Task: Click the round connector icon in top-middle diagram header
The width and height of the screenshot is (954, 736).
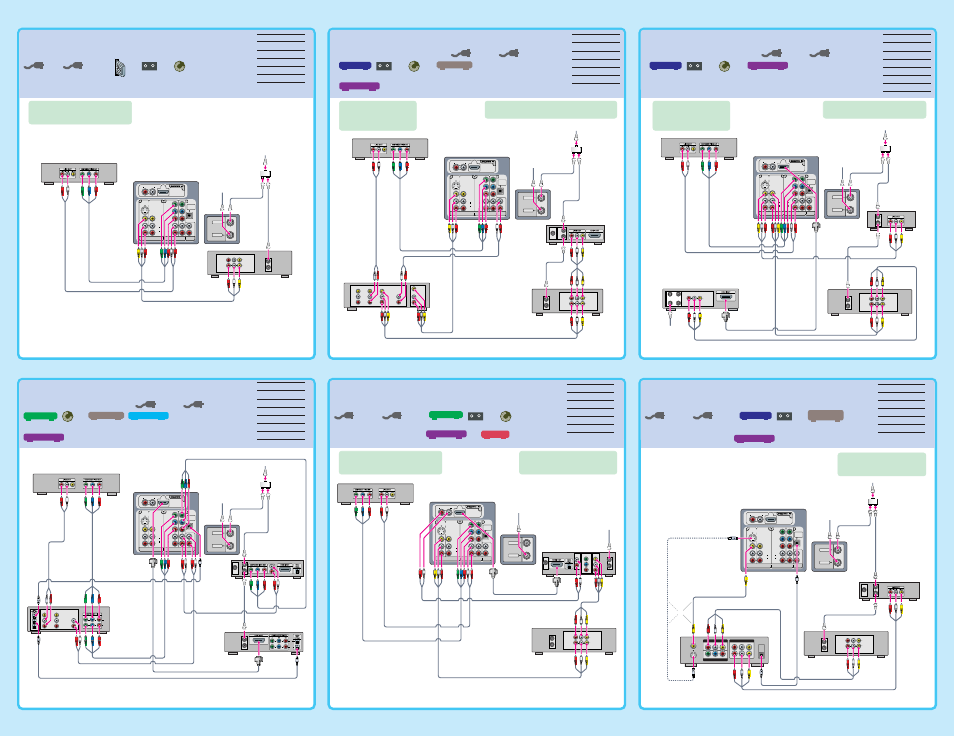Action: pos(414,66)
